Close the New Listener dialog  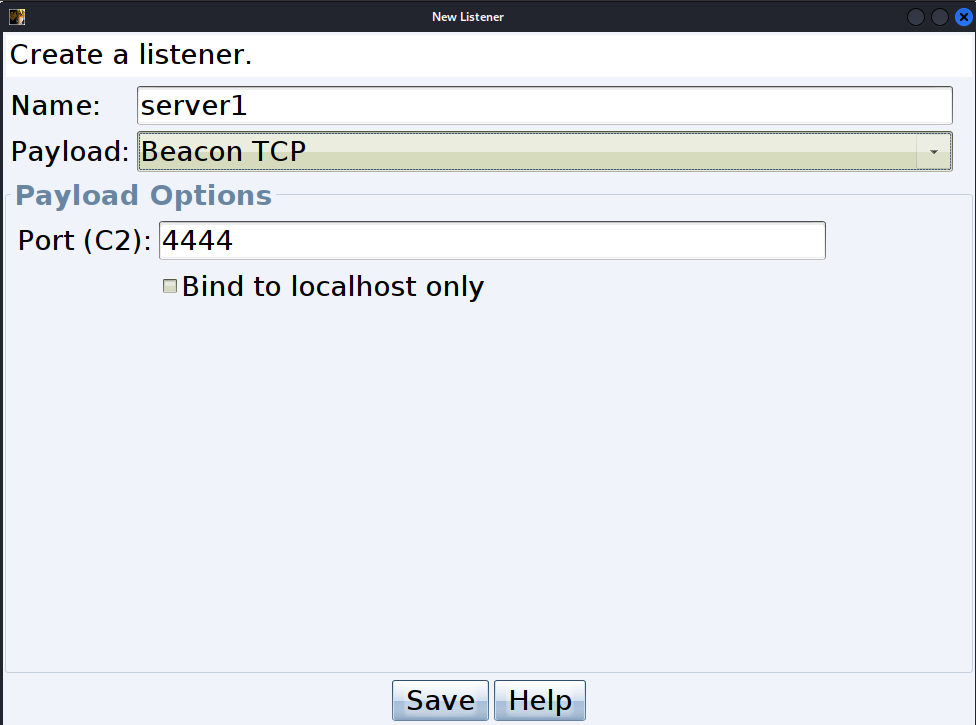(964, 17)
